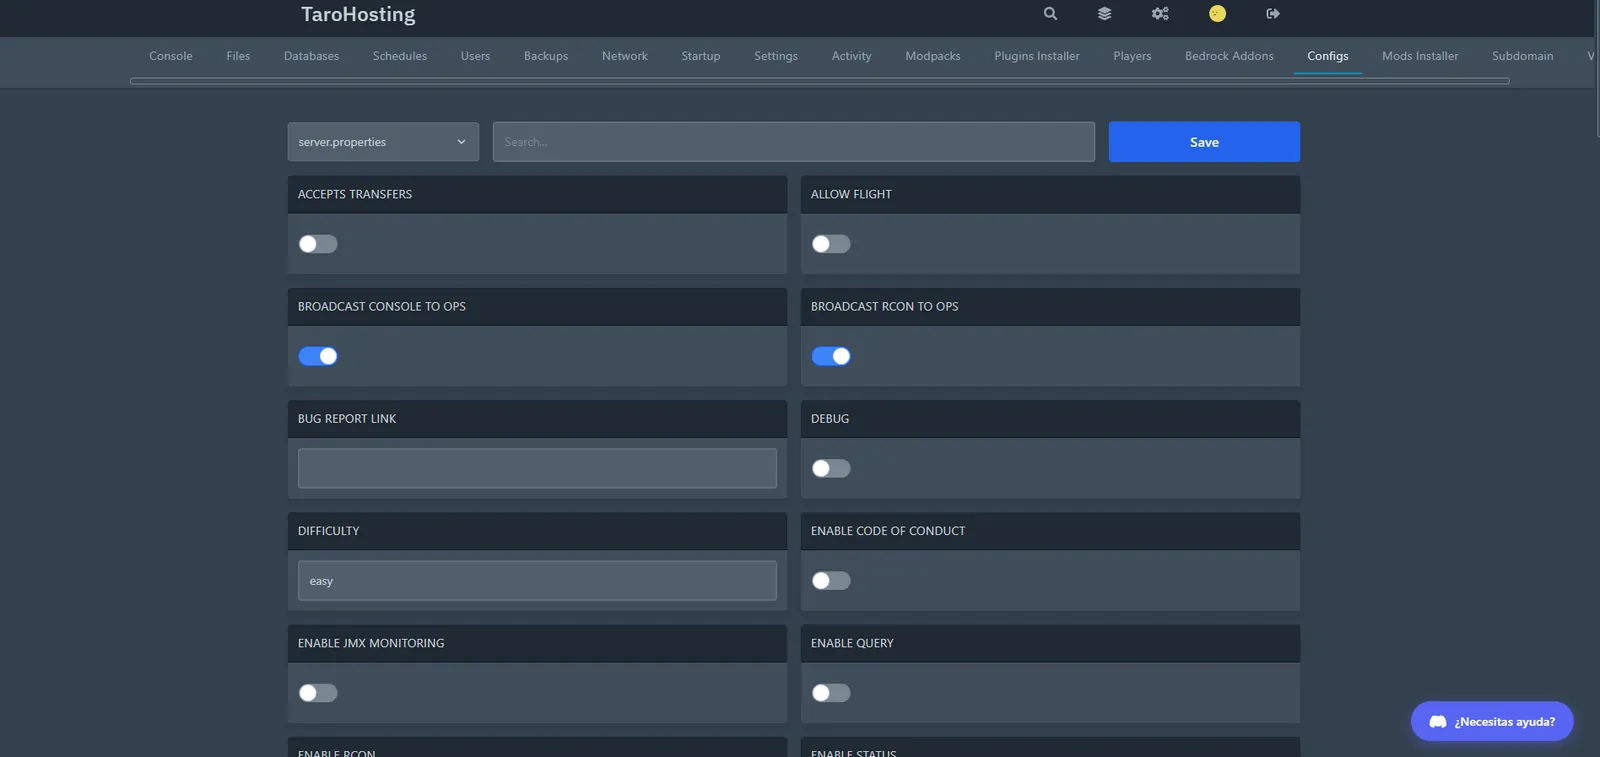Image resolution: width=1600 pixels, height=757 pixels.
Task: Open the Plugins Installer tab
Action: (x=1037, y=56)
